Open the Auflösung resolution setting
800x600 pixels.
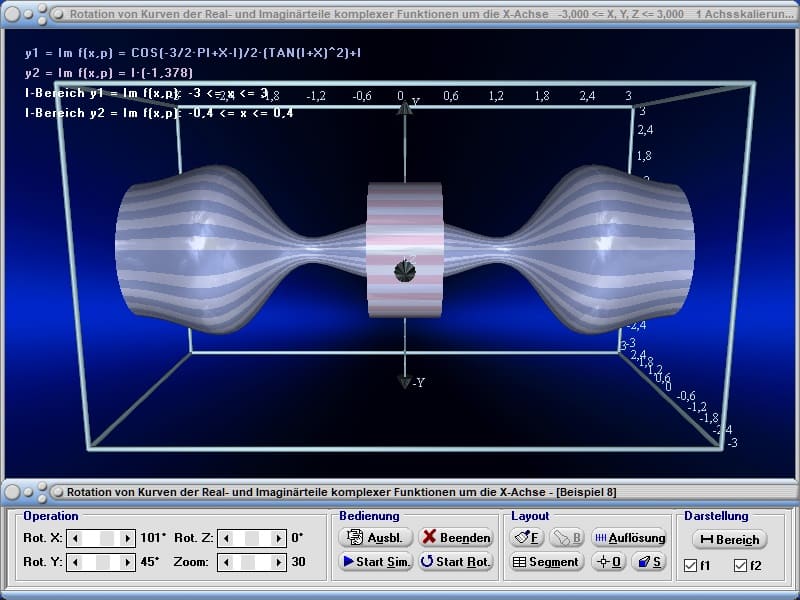[x=629, y=537]
